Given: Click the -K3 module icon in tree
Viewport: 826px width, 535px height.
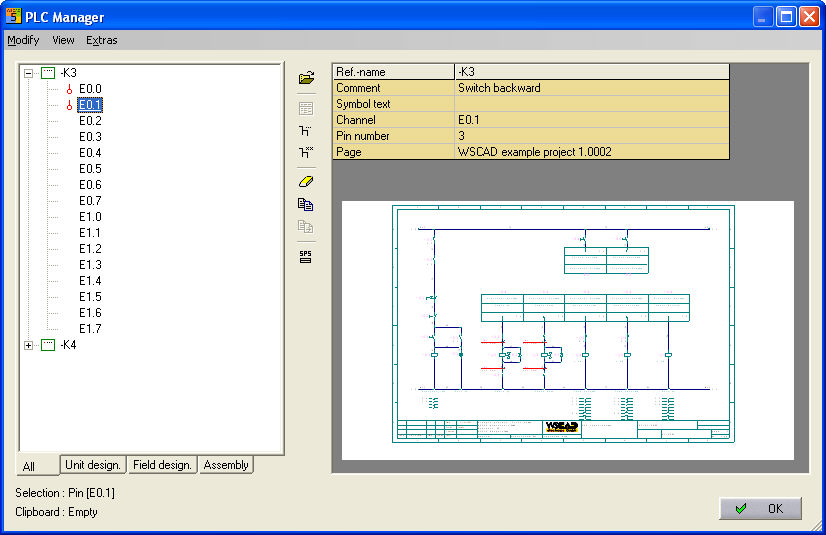Looking at the screenshot, I should [48, 73].
